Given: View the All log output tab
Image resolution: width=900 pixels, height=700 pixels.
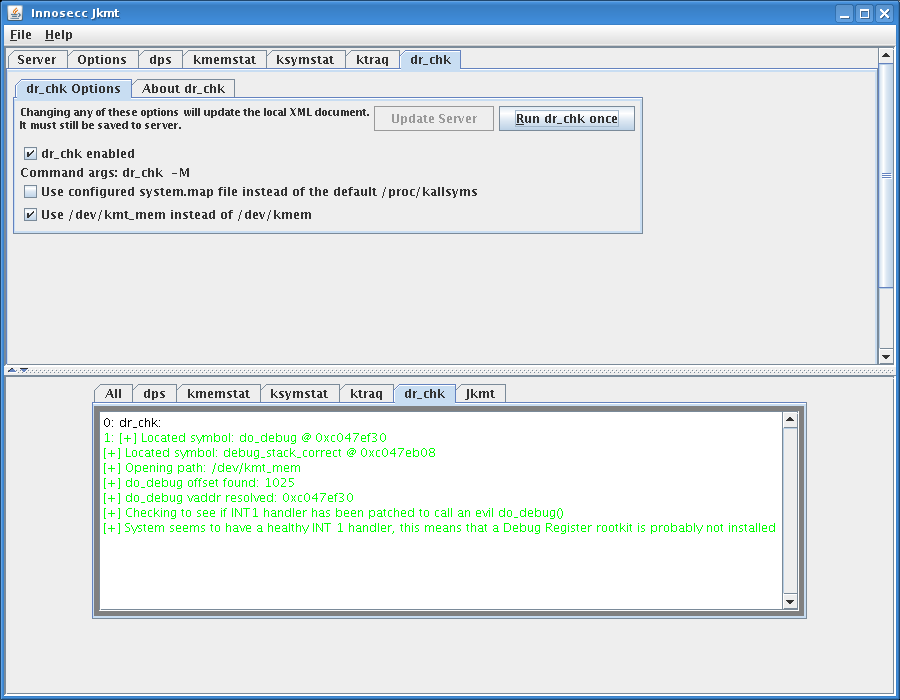Looking at the screenshot, I should [x=113, y=393].
